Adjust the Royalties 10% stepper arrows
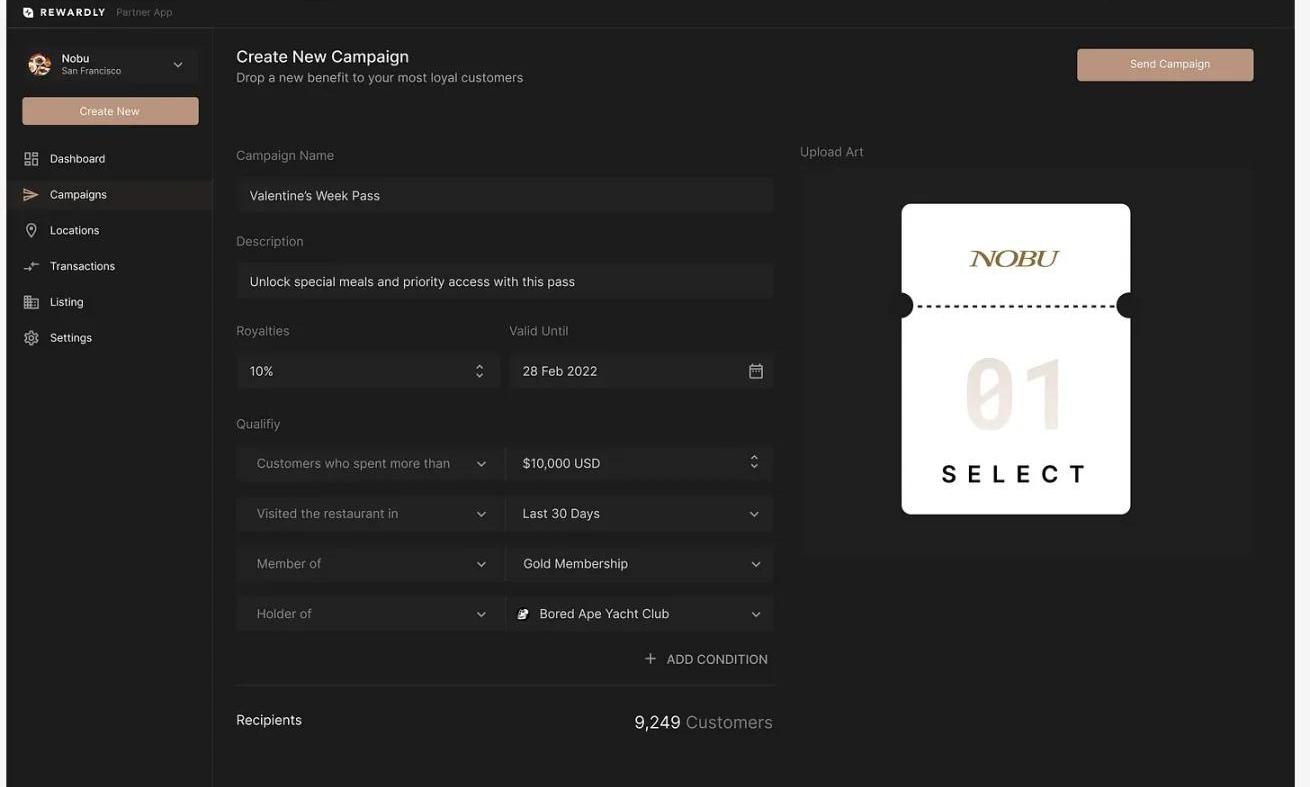 (x=479, y=371)
